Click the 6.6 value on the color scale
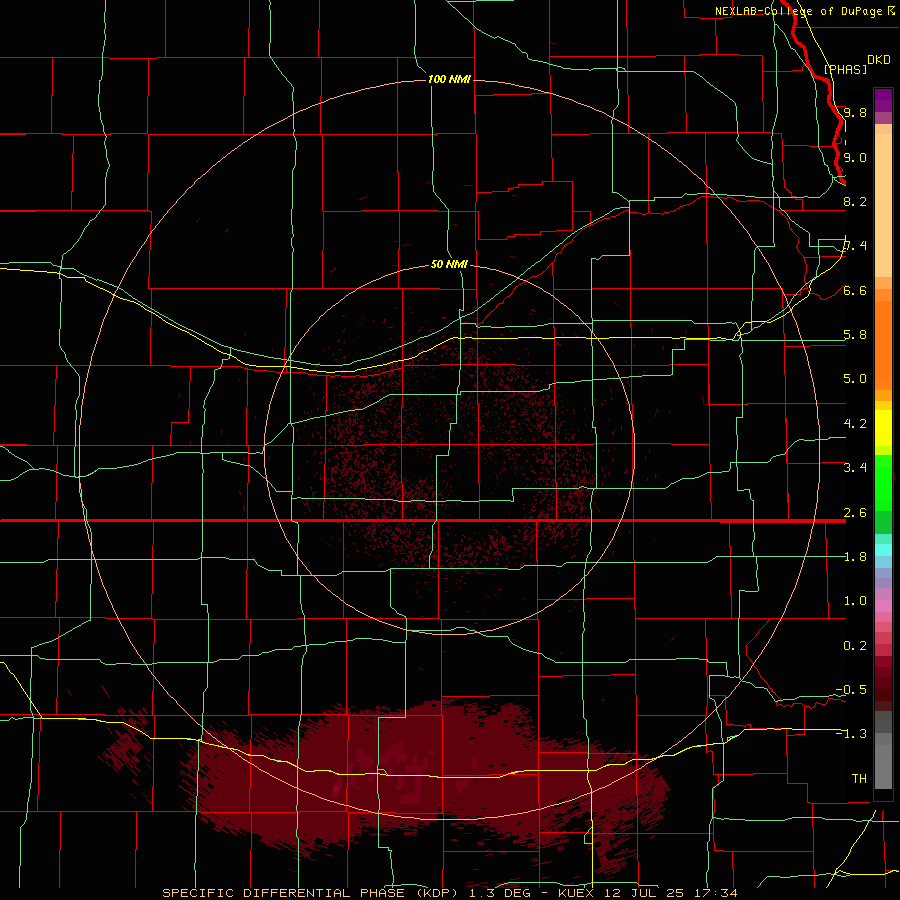900x900 pixels. click(855, 290)
